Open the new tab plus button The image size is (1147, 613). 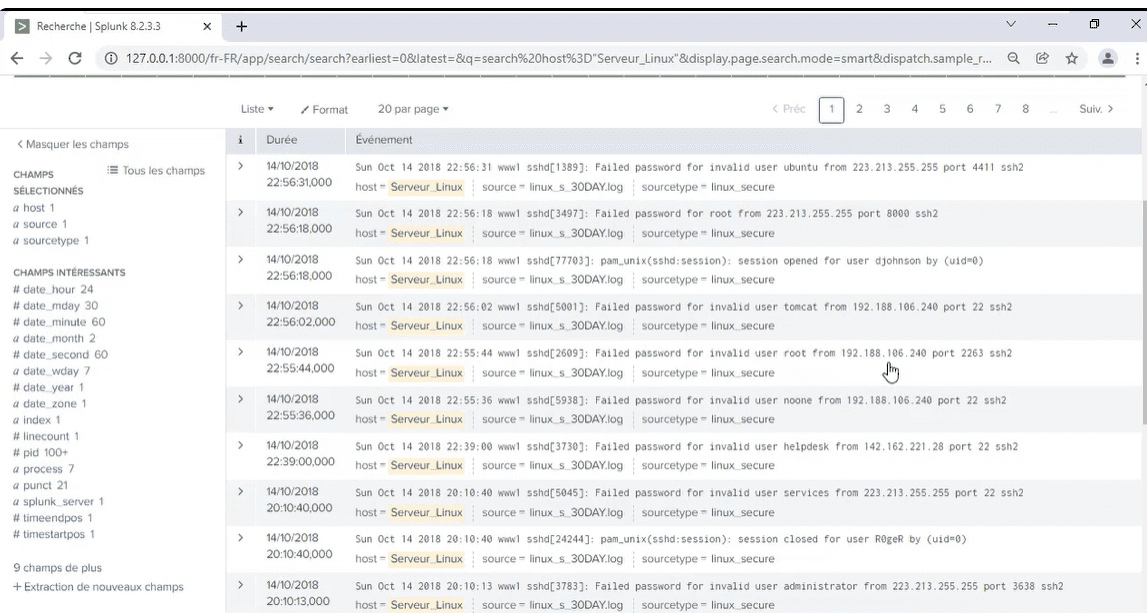(241, 26)
